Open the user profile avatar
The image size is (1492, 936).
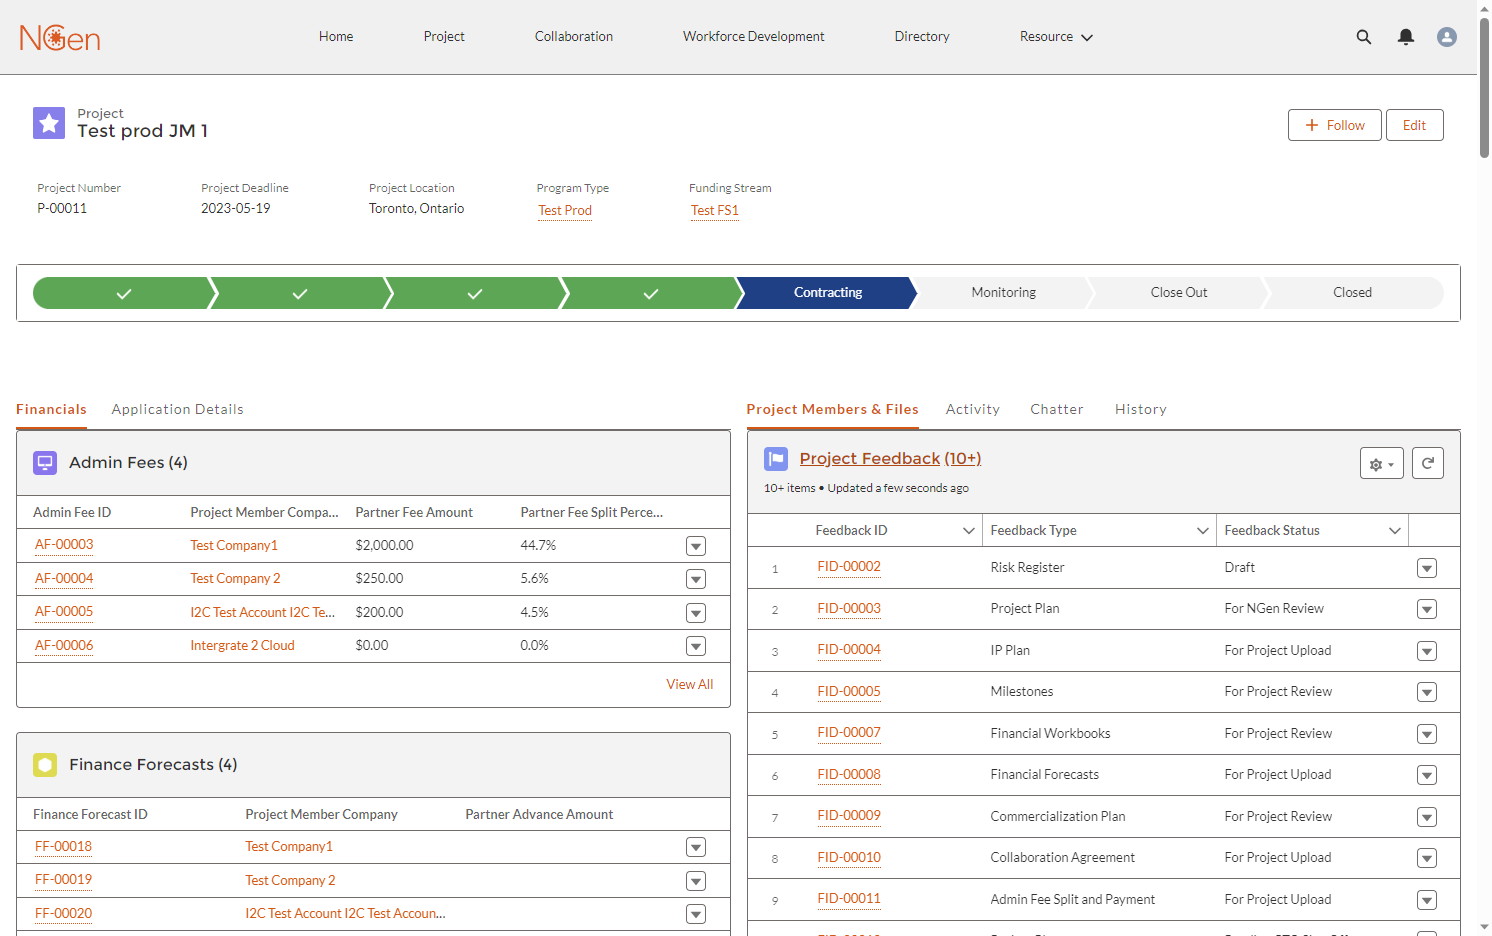(x=1446, y=37)
